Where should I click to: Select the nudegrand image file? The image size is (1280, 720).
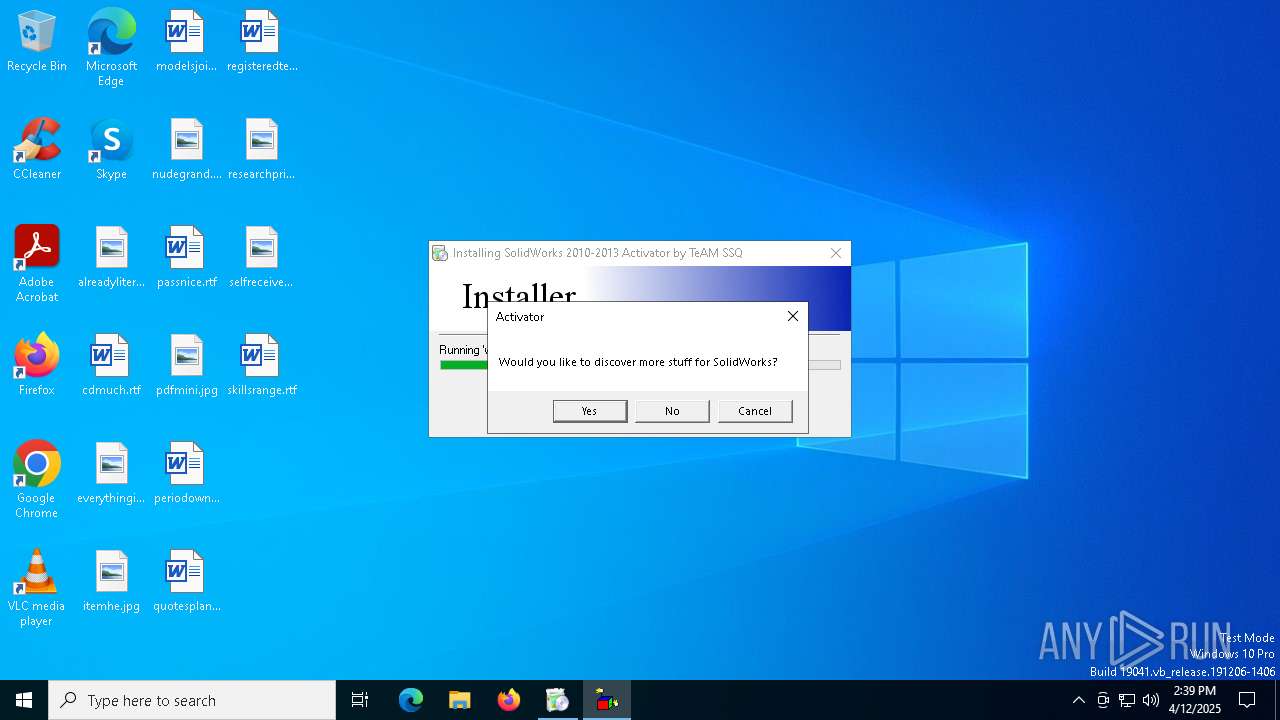187,150
